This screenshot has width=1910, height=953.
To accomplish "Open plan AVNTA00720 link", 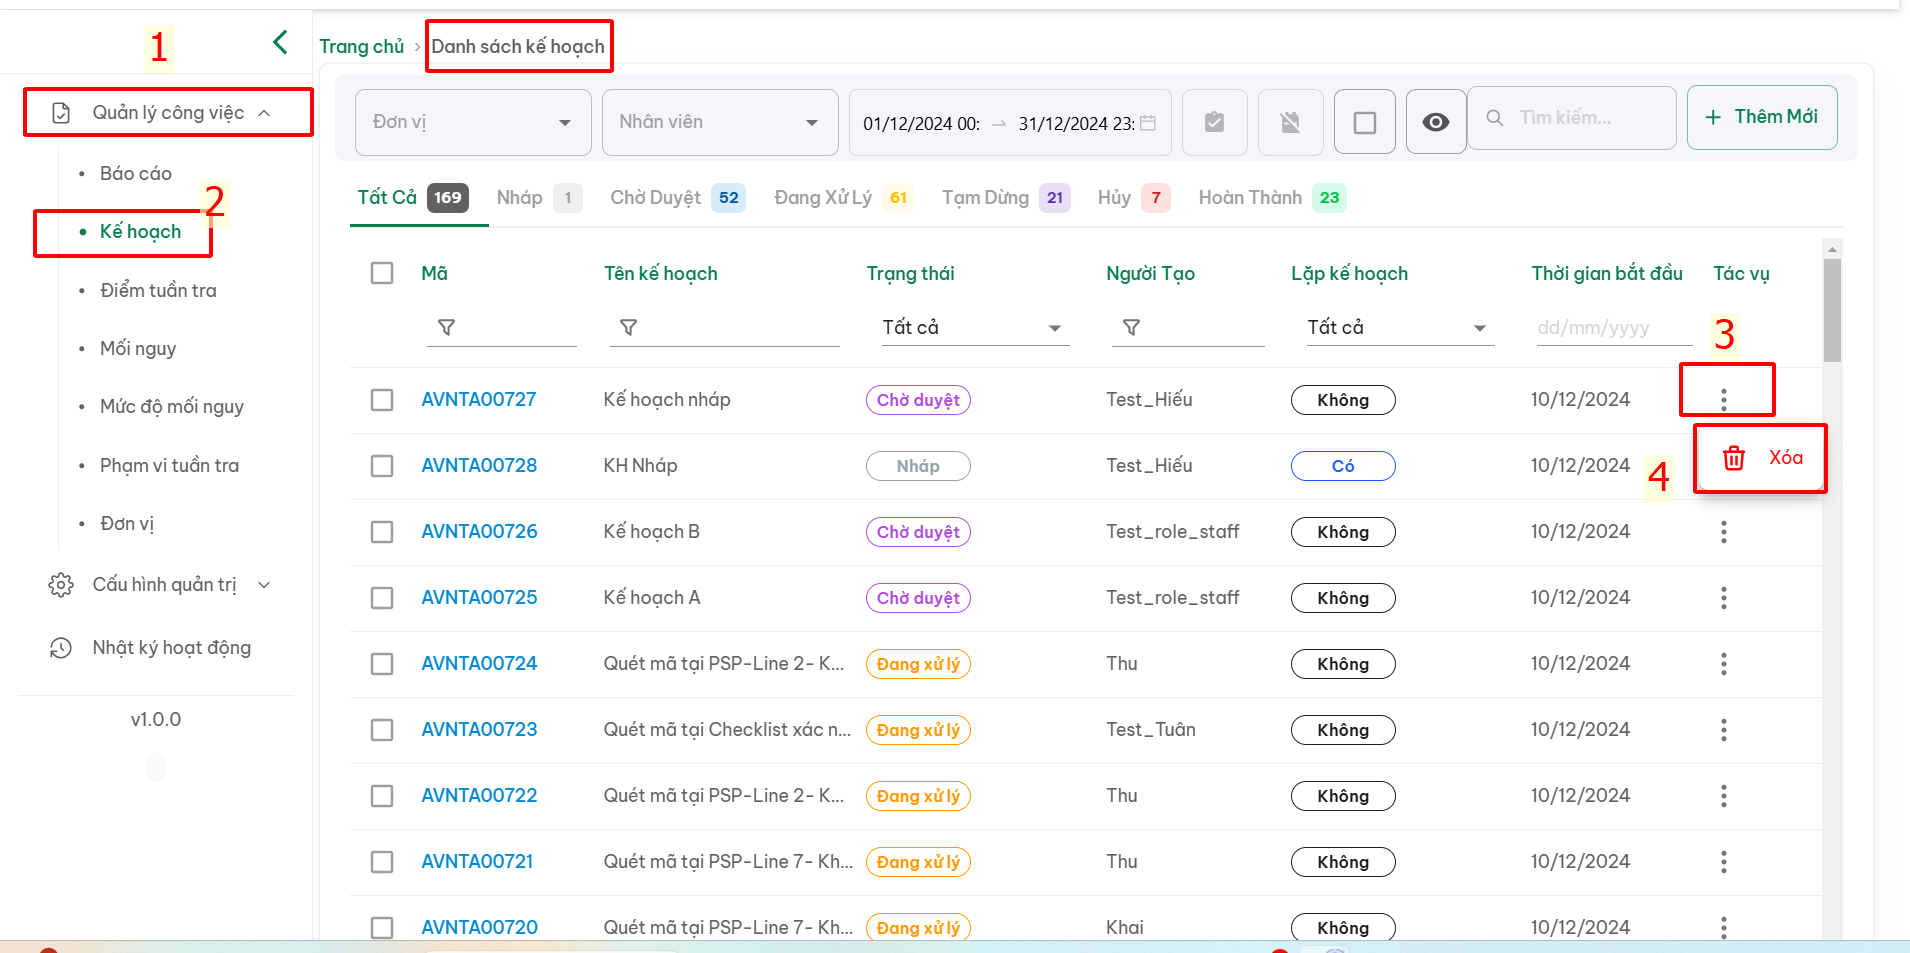I will (479, 927).
